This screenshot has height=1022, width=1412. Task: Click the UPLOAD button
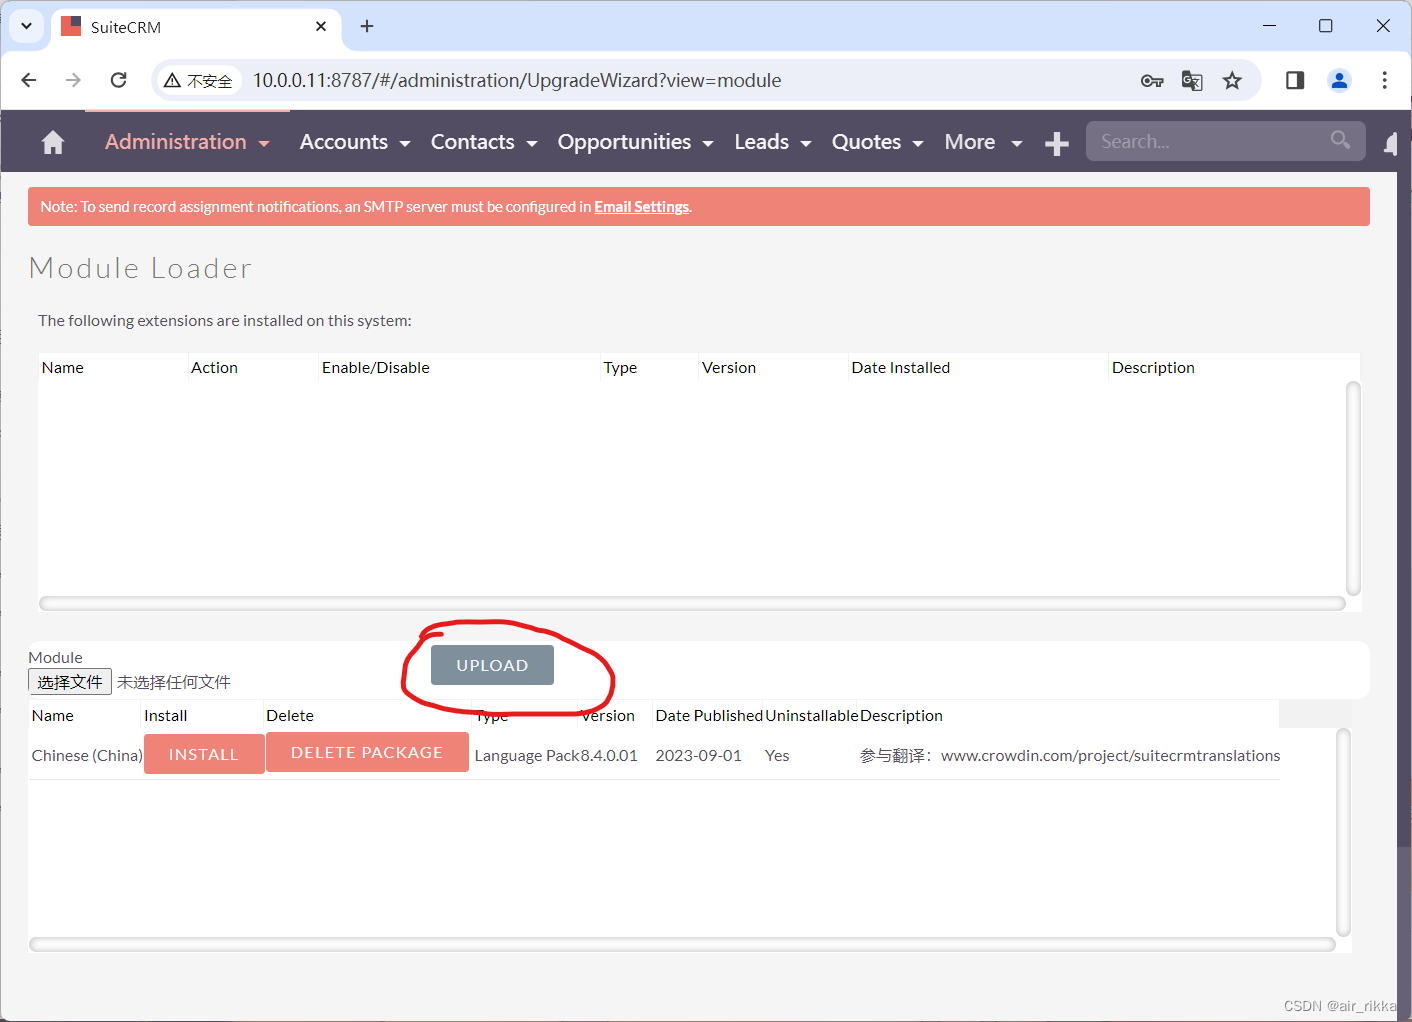click(491, 664)
